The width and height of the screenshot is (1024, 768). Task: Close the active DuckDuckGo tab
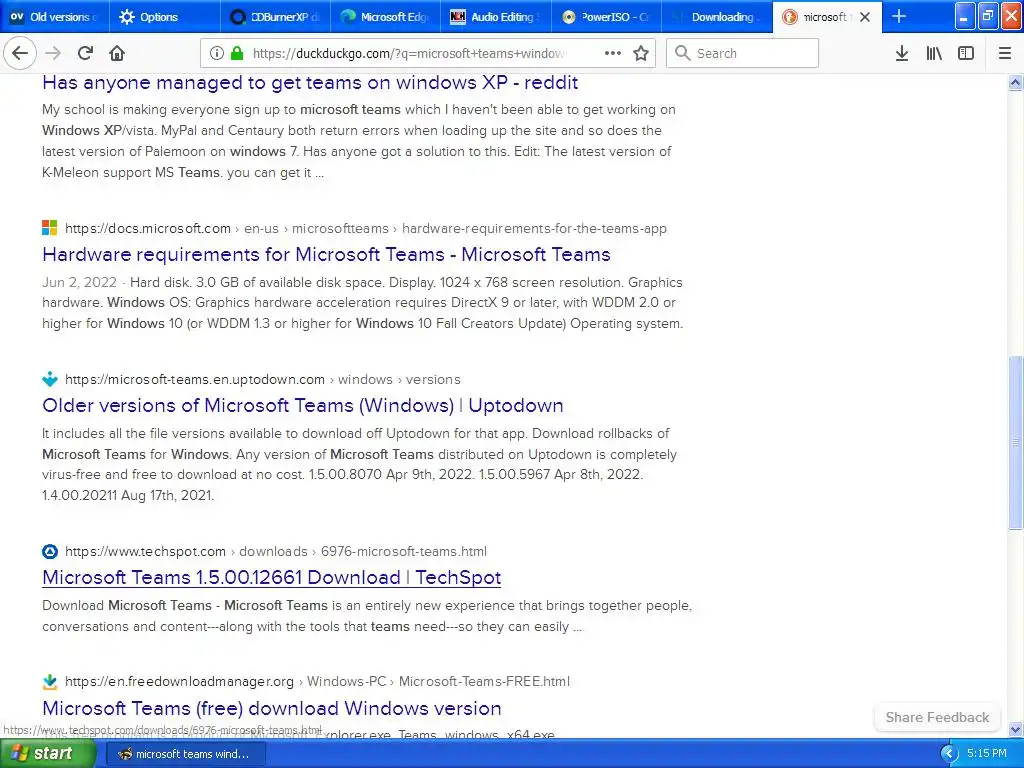pyautogui.click(x=865, y=17)
